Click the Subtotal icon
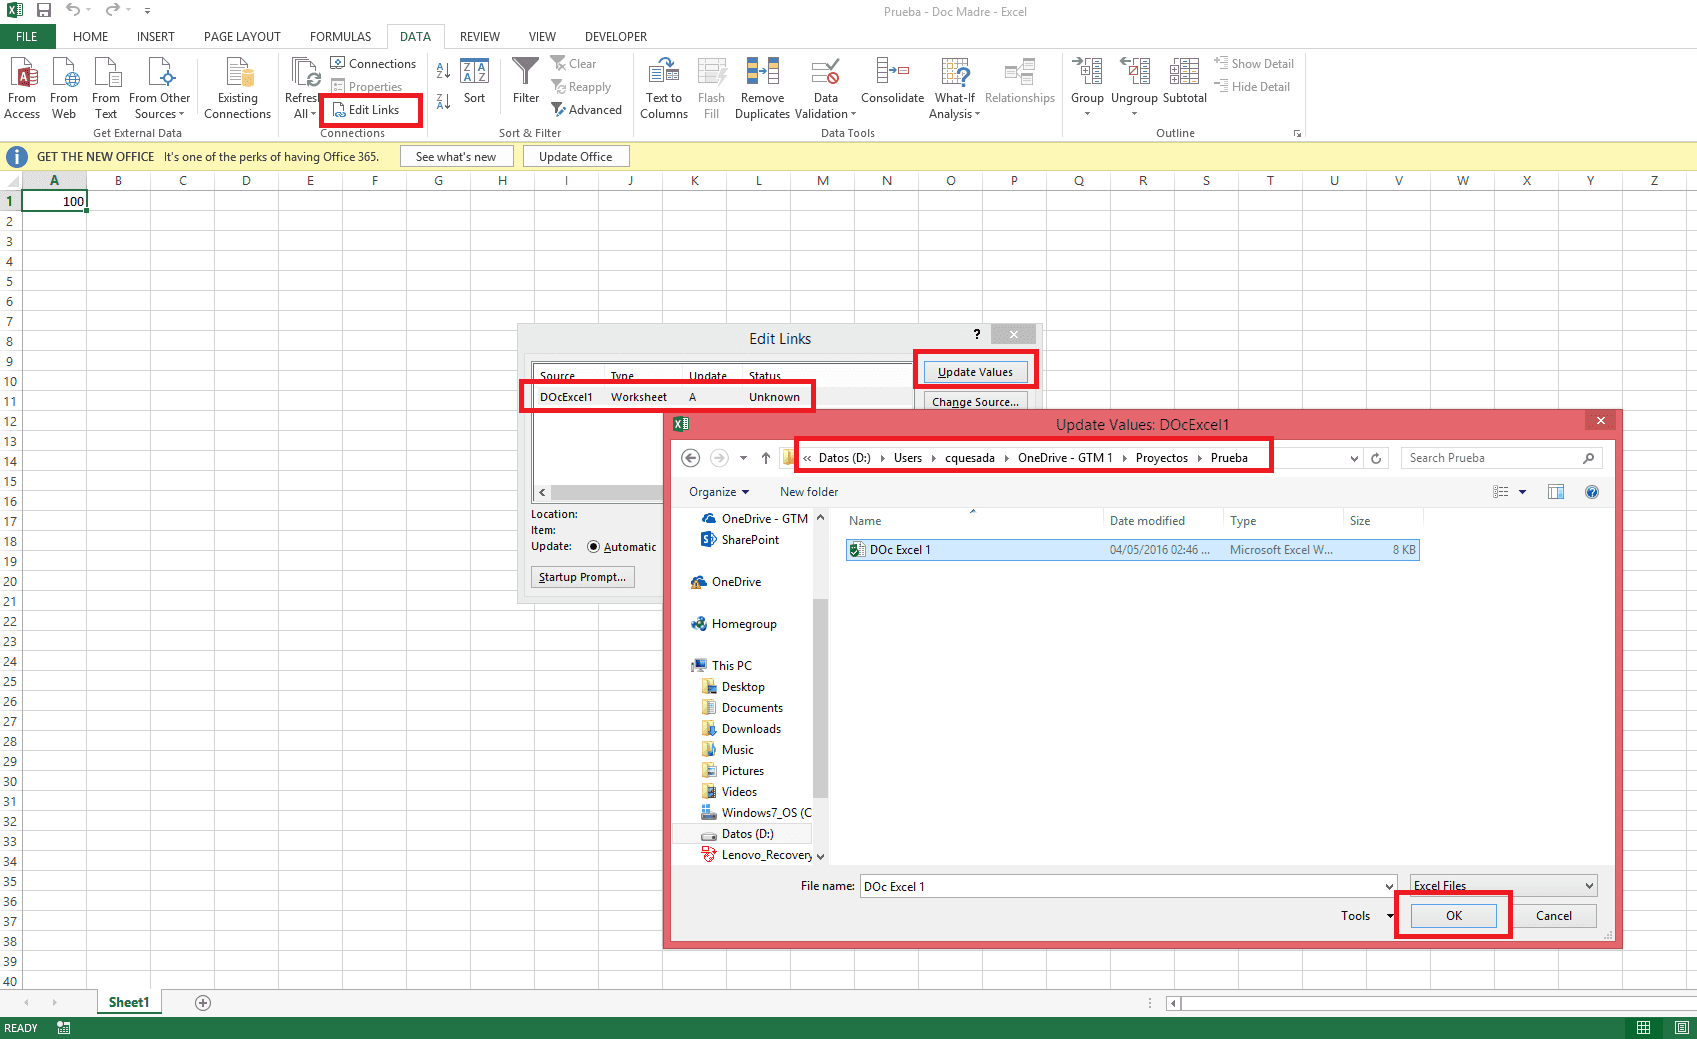This screenshot has height=1039, width=1697. (1185, 82)
